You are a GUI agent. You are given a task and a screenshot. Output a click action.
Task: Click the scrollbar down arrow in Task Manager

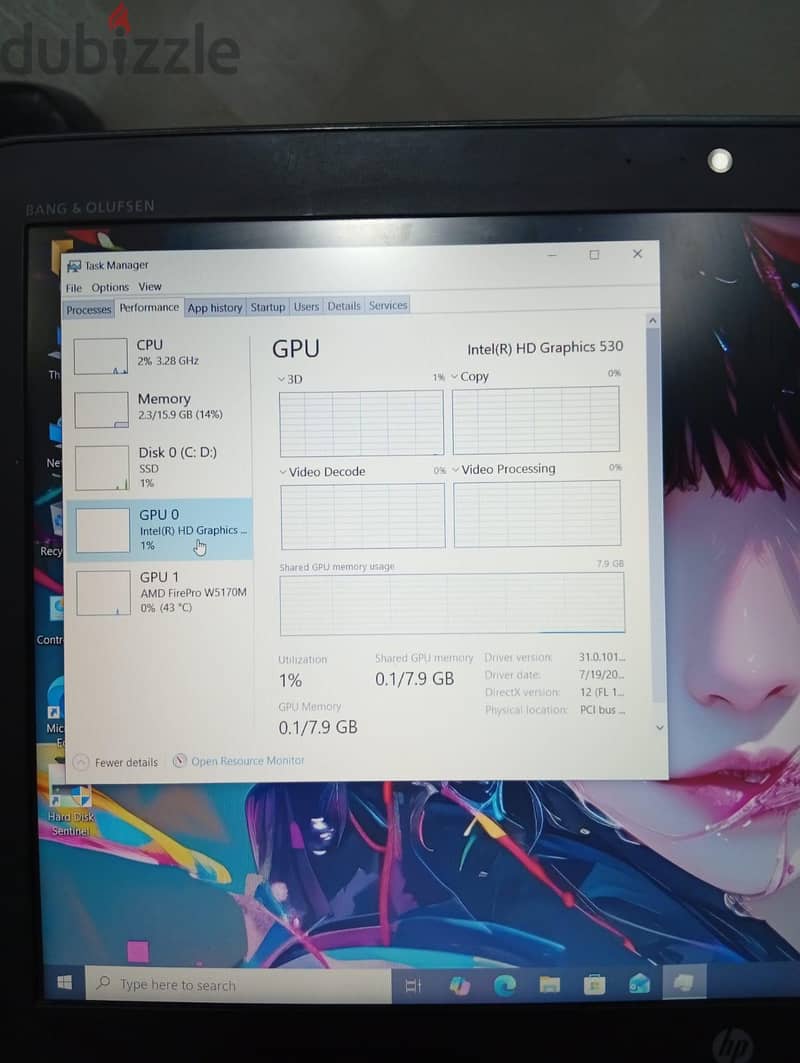(x=660, y=727)
